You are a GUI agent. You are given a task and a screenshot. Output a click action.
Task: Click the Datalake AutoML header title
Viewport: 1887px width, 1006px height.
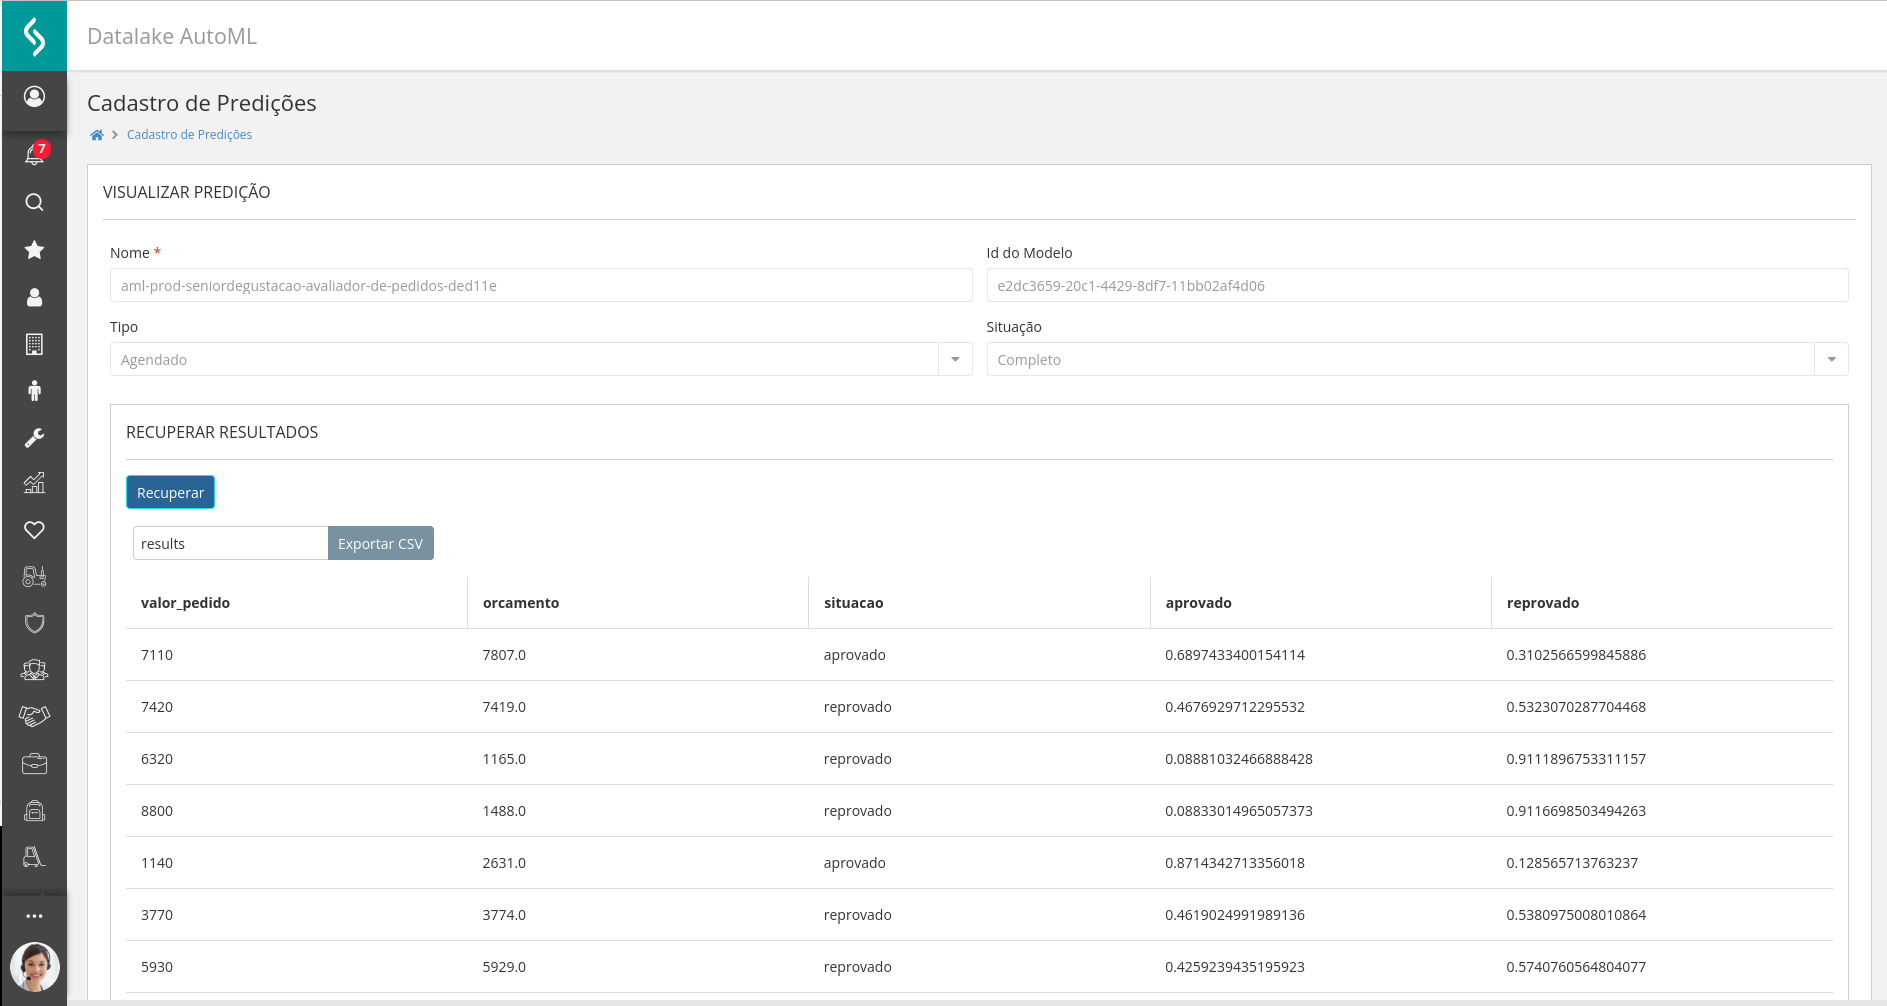[172, 36]
